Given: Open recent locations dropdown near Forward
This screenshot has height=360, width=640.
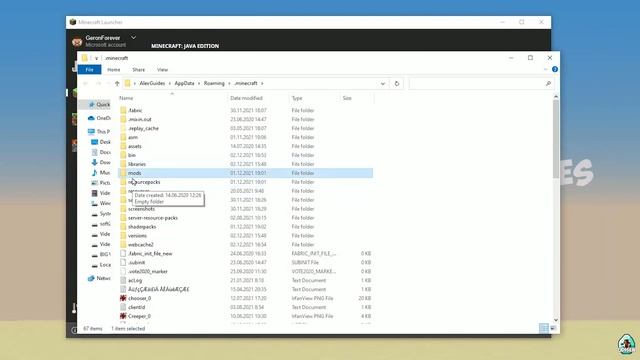Looking at the screenshot, I should click(108, 83).
